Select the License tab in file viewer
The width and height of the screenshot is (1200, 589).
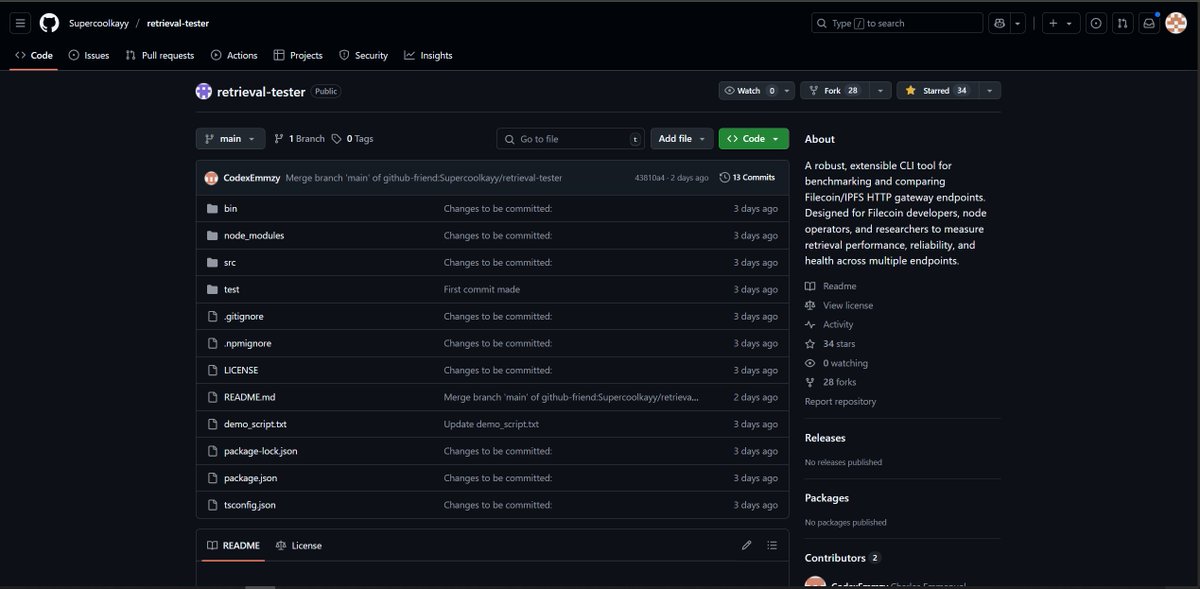298,546
